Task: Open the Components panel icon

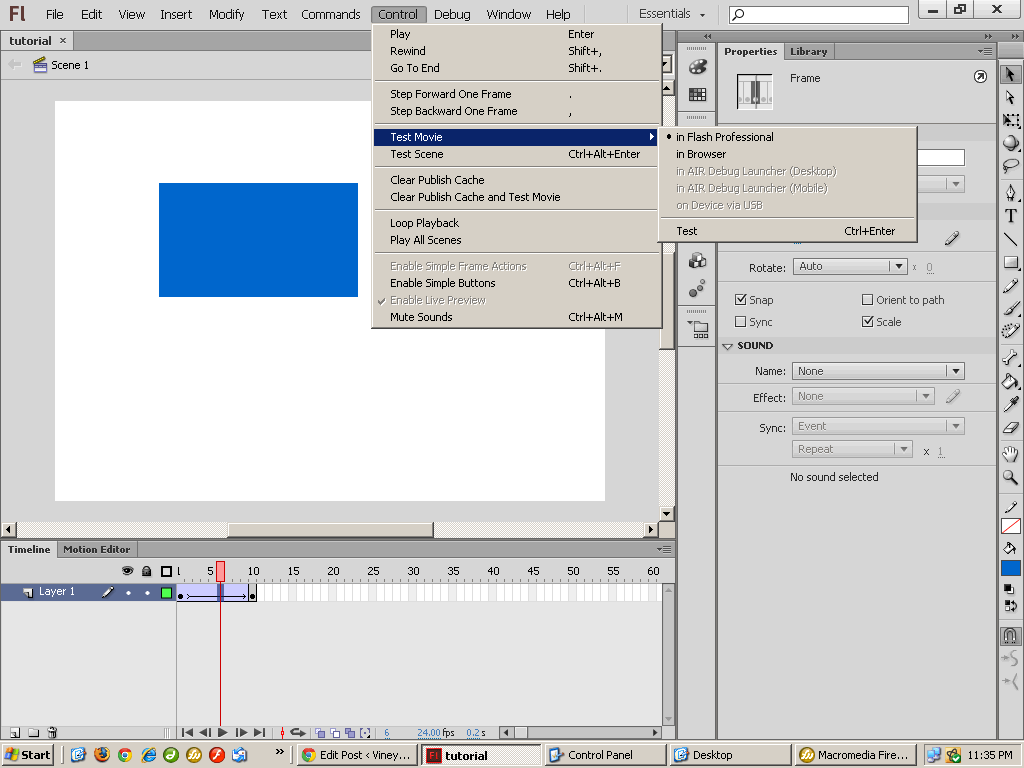Action: point(697,260)
